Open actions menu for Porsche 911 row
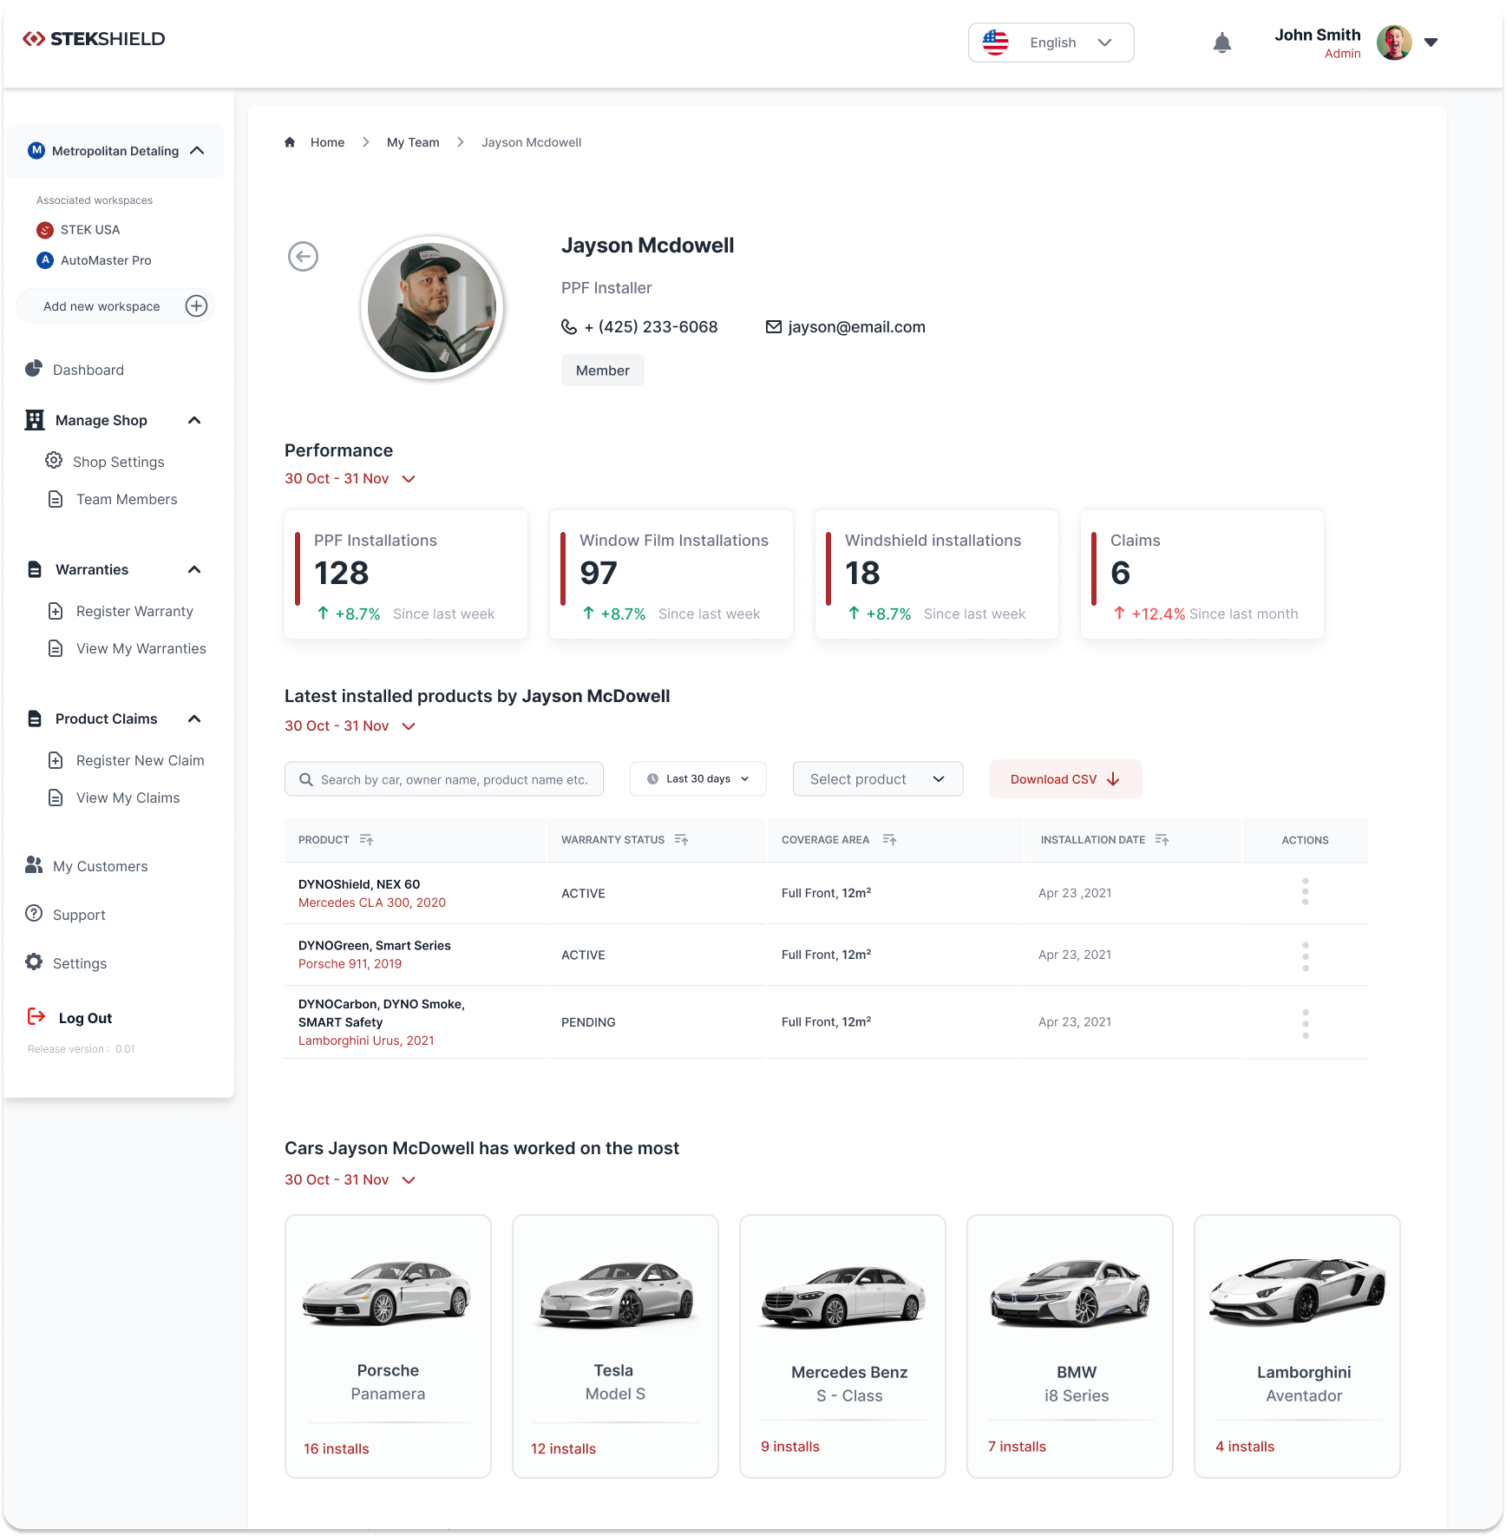The width and height of the screenshot is (1506, 1536). 1304,956
